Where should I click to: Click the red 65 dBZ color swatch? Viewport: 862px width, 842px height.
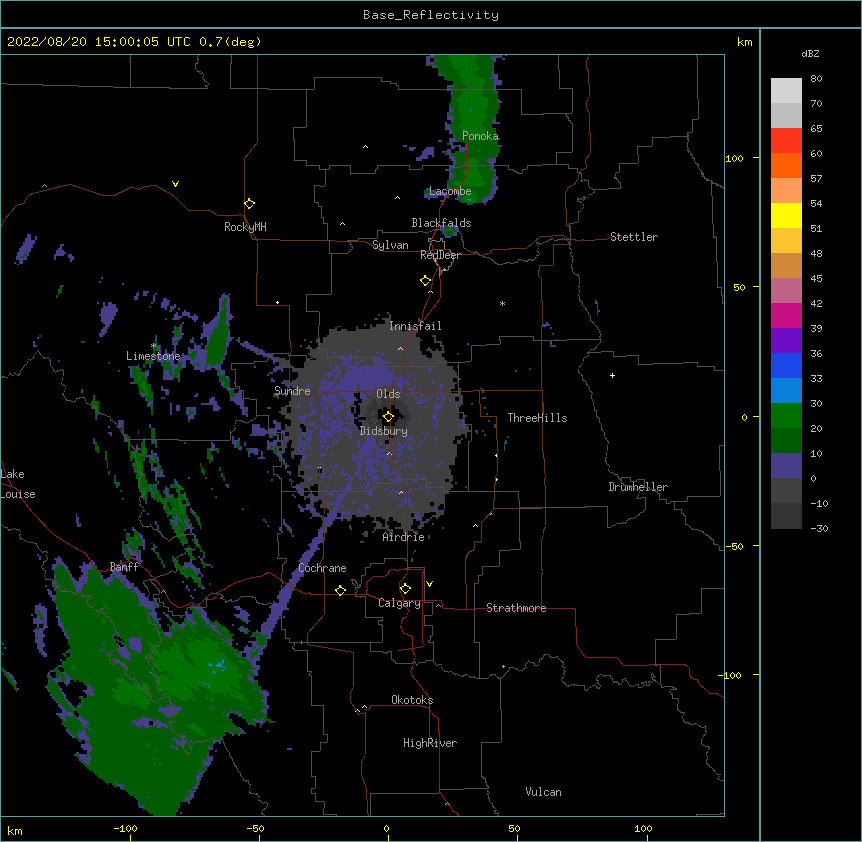786,140
